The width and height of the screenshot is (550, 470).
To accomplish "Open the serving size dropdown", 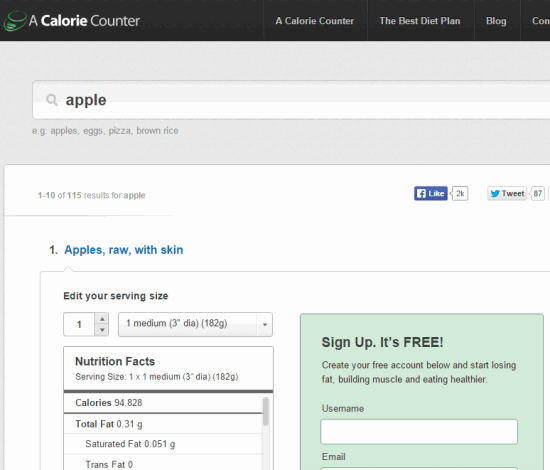I will coord(195,324).
